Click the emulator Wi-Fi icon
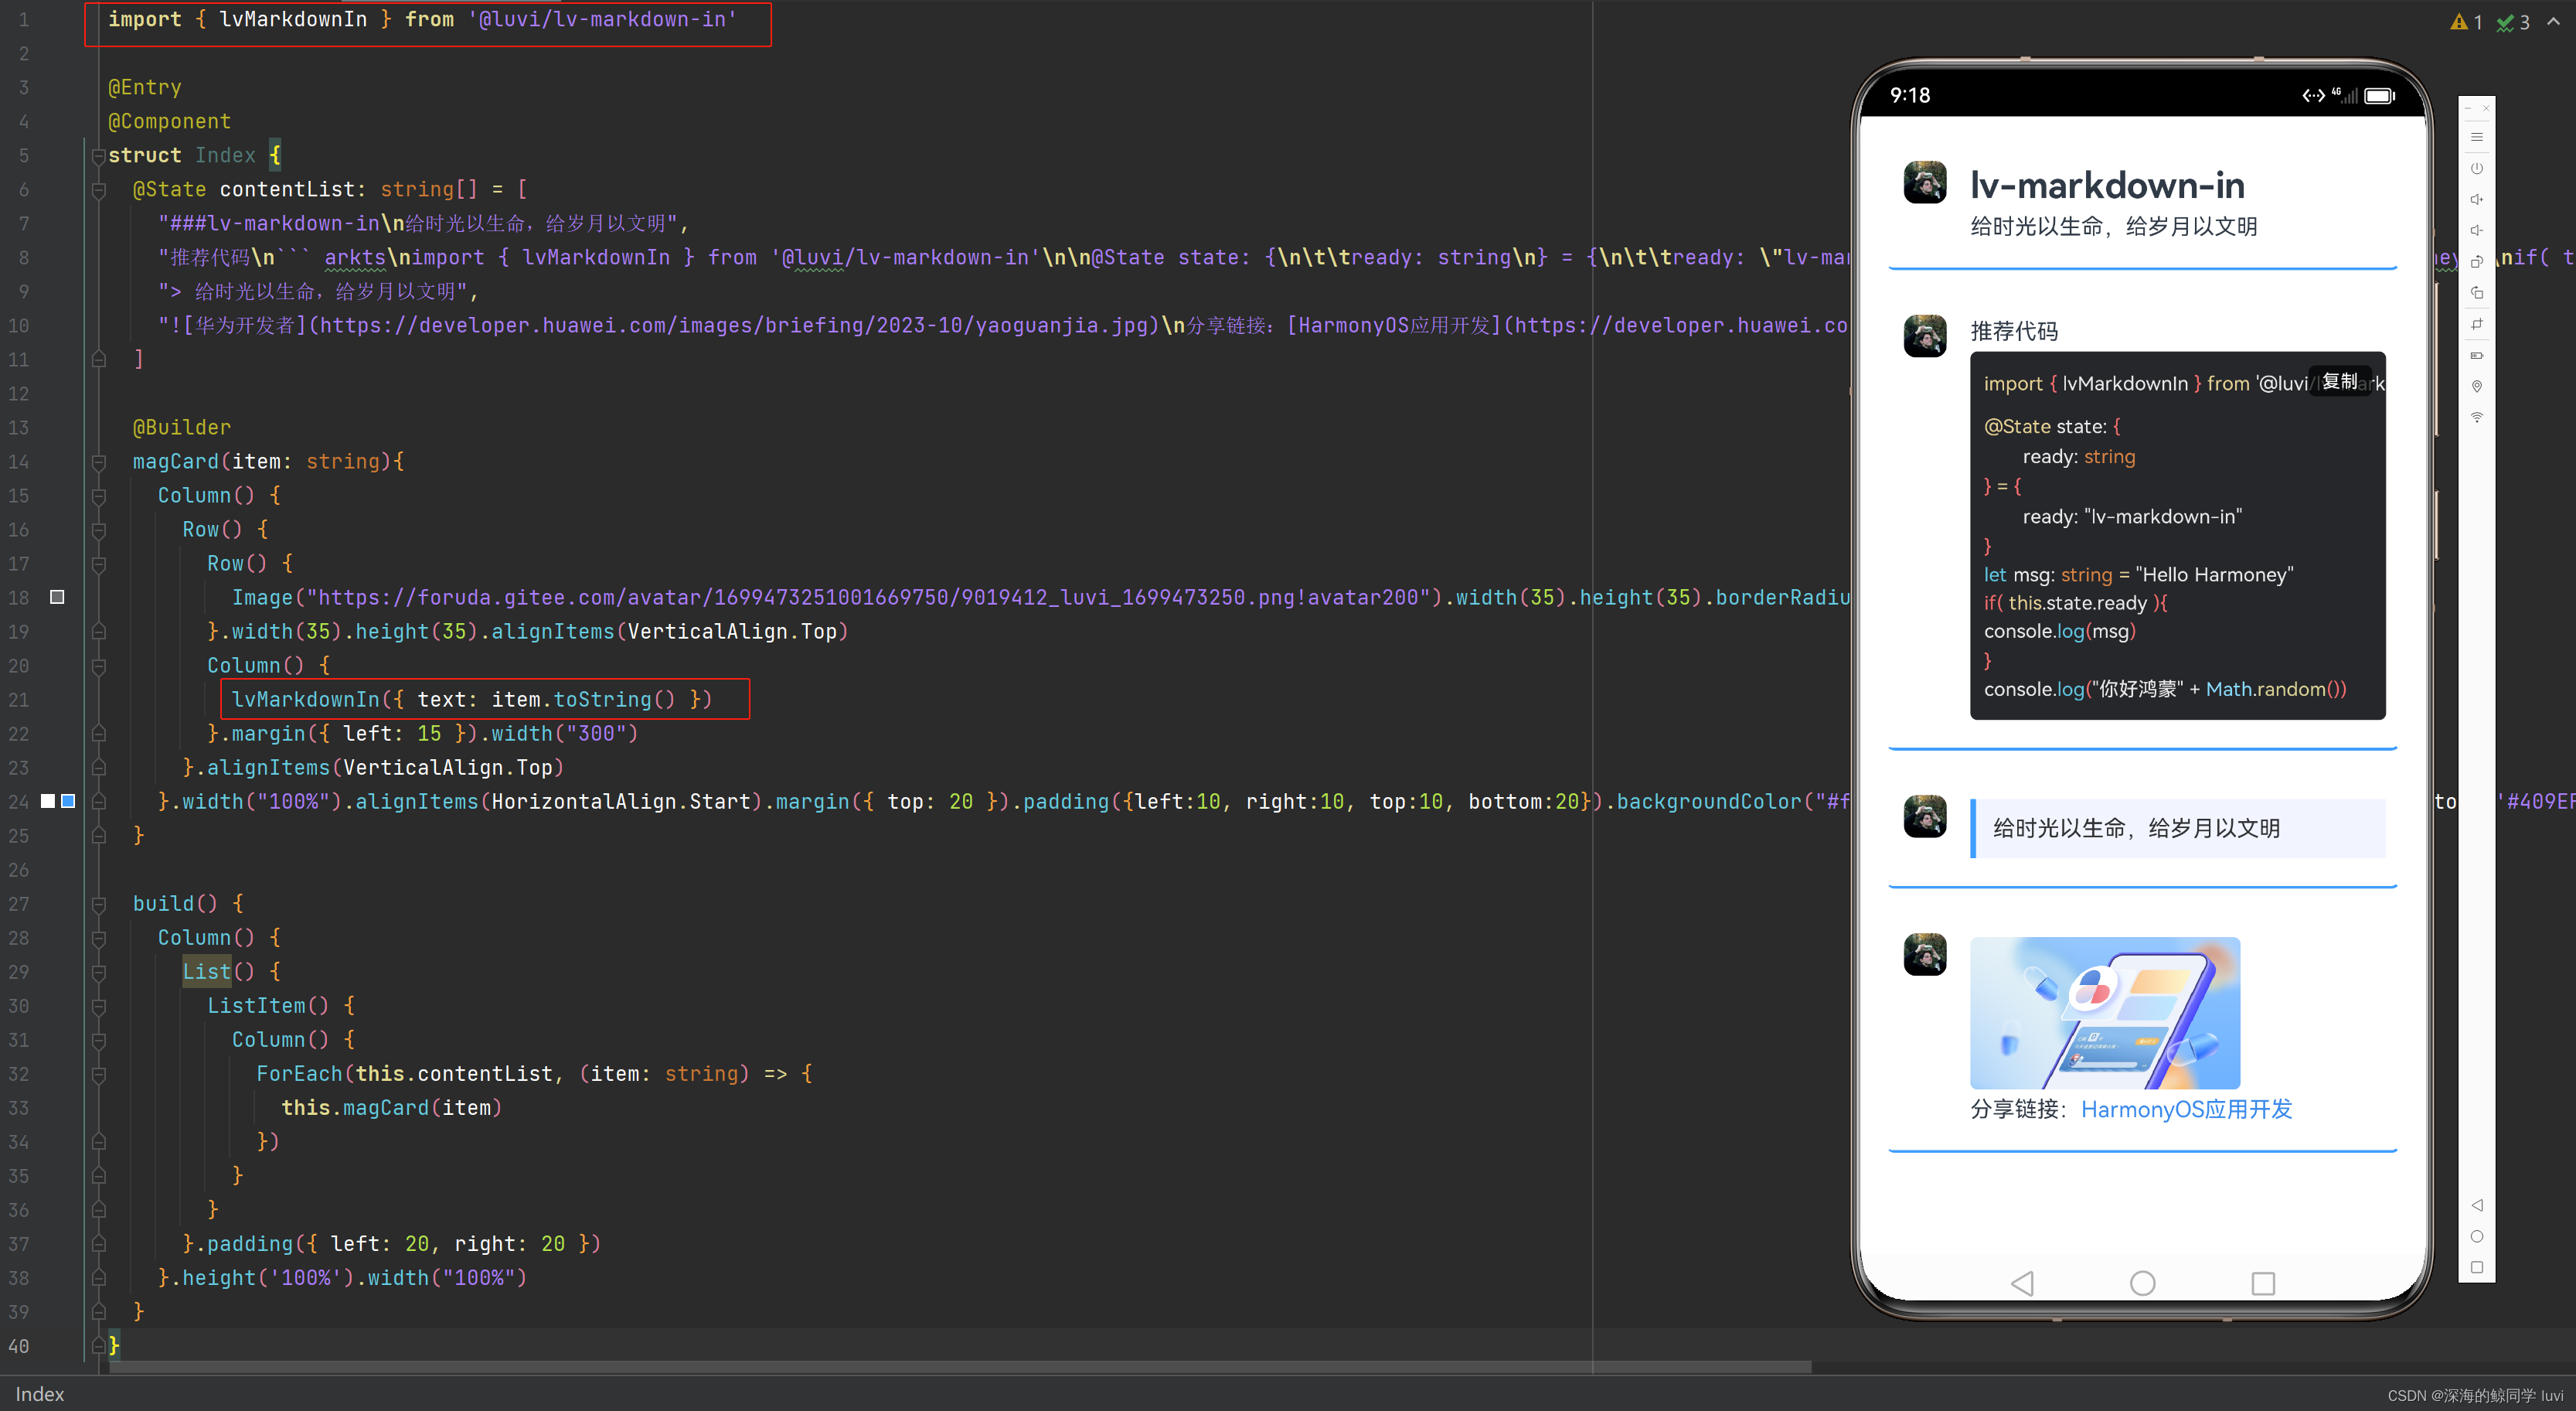This screenshot has height=1411, width=2576. coord(2476,417)
